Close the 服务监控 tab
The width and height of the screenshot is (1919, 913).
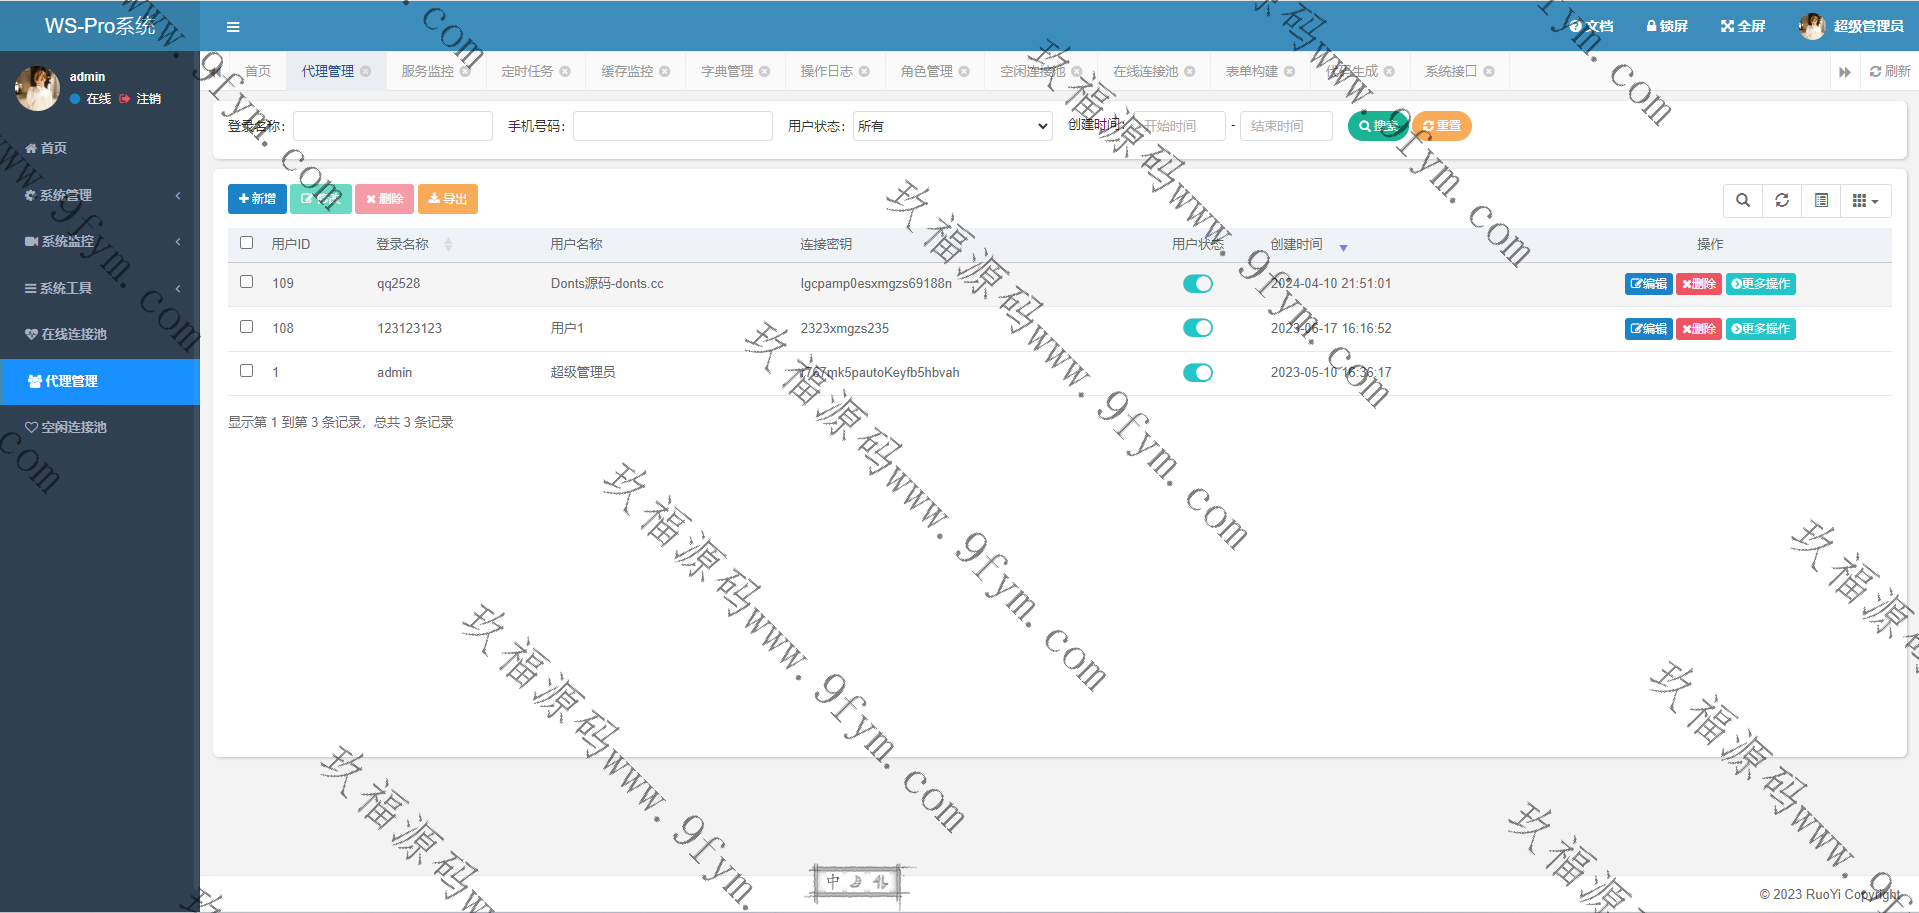pyautogui.click(x=465, y=71)
